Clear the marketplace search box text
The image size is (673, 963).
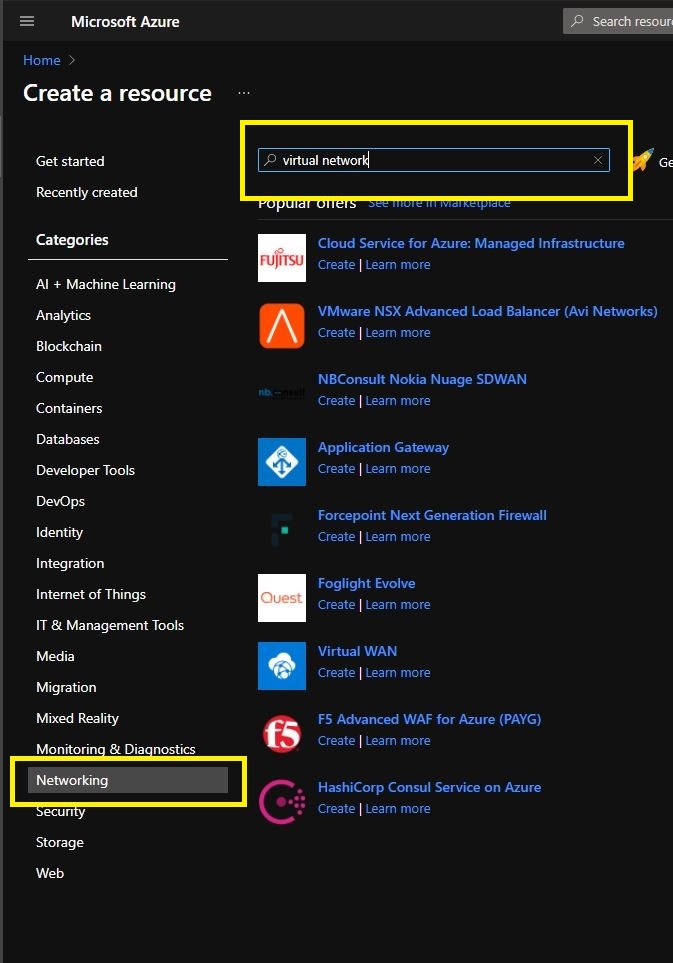[597, 160]
